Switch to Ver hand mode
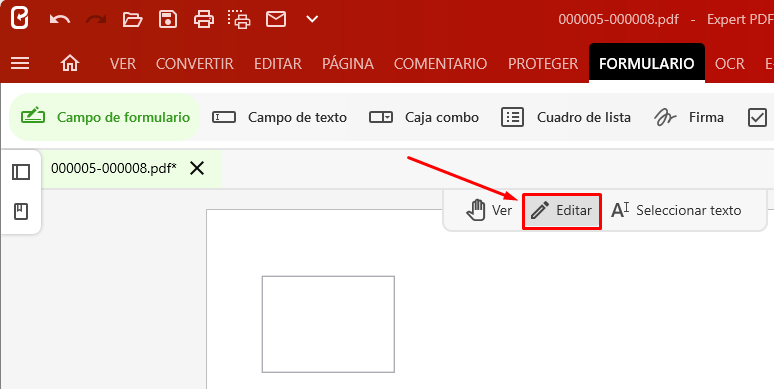774x389 pixels. coord(488,210)
